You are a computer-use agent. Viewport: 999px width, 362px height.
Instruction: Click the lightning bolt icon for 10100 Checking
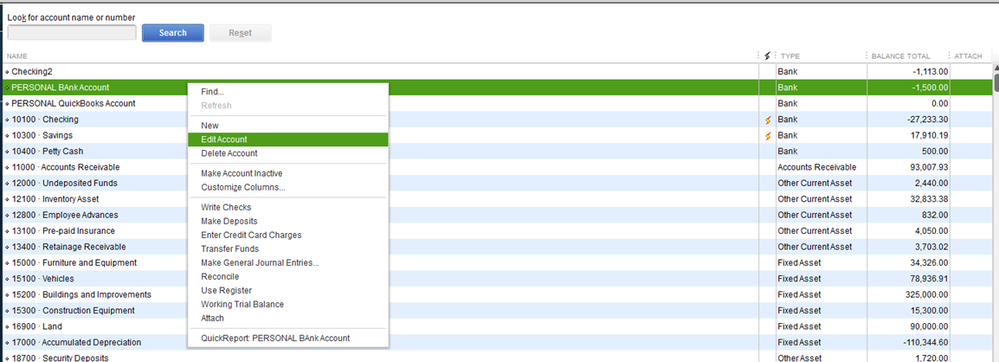767,119
